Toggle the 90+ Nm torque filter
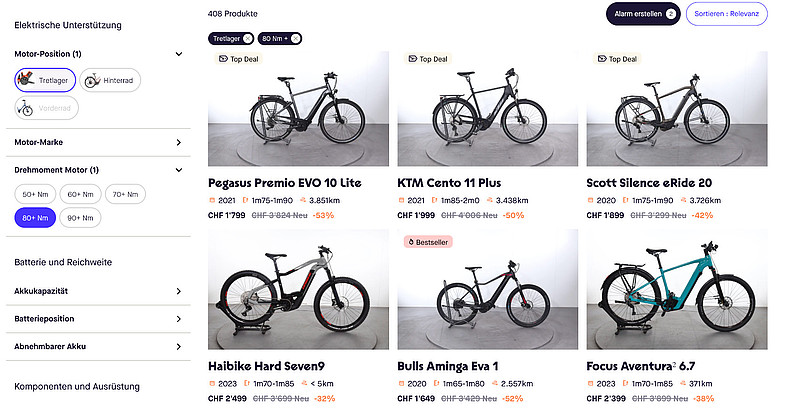Image resolution: width=800 pixels, height=408 pixels. (x=81, y=217)
